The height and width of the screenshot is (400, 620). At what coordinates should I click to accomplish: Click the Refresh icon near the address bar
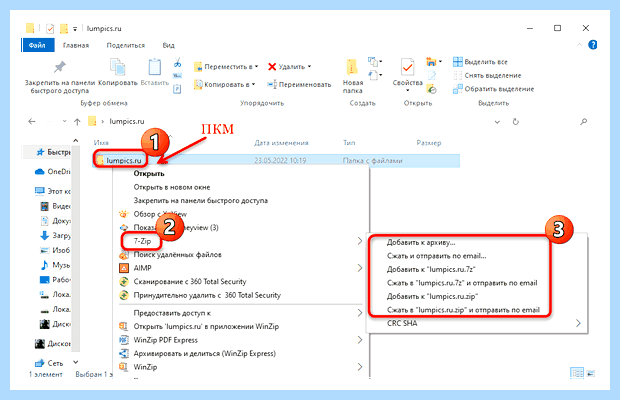(x=516, y=122)
